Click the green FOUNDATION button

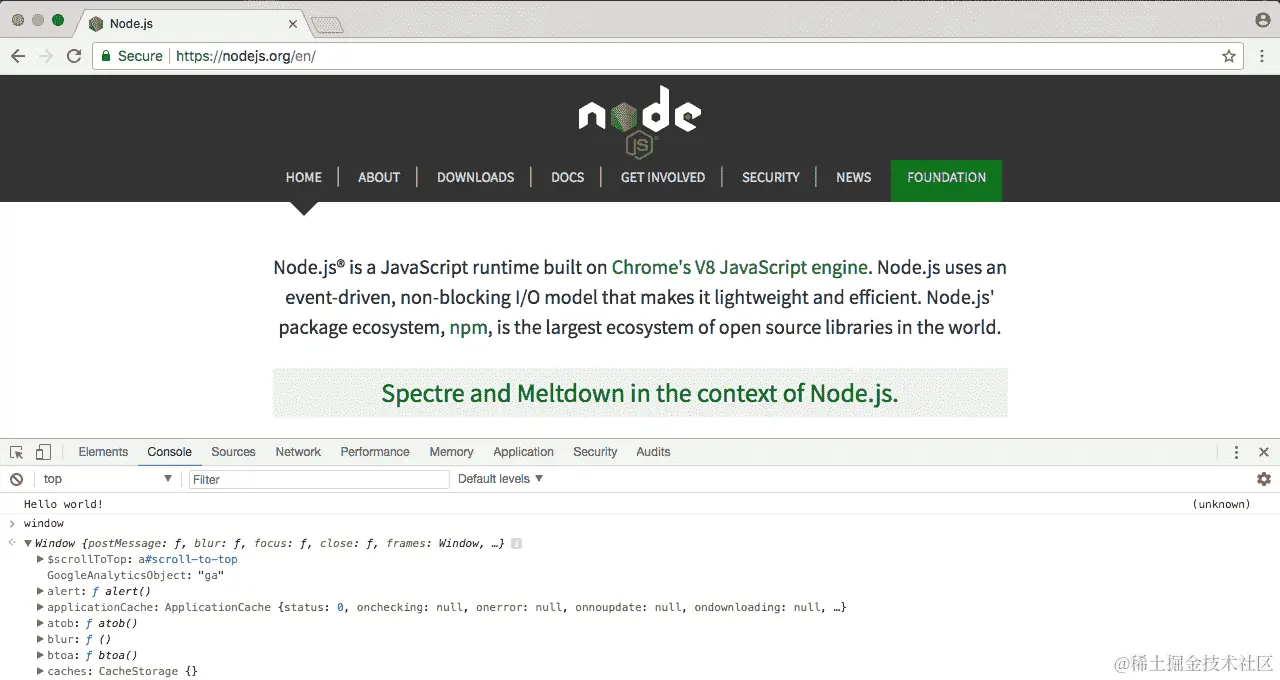946,181
